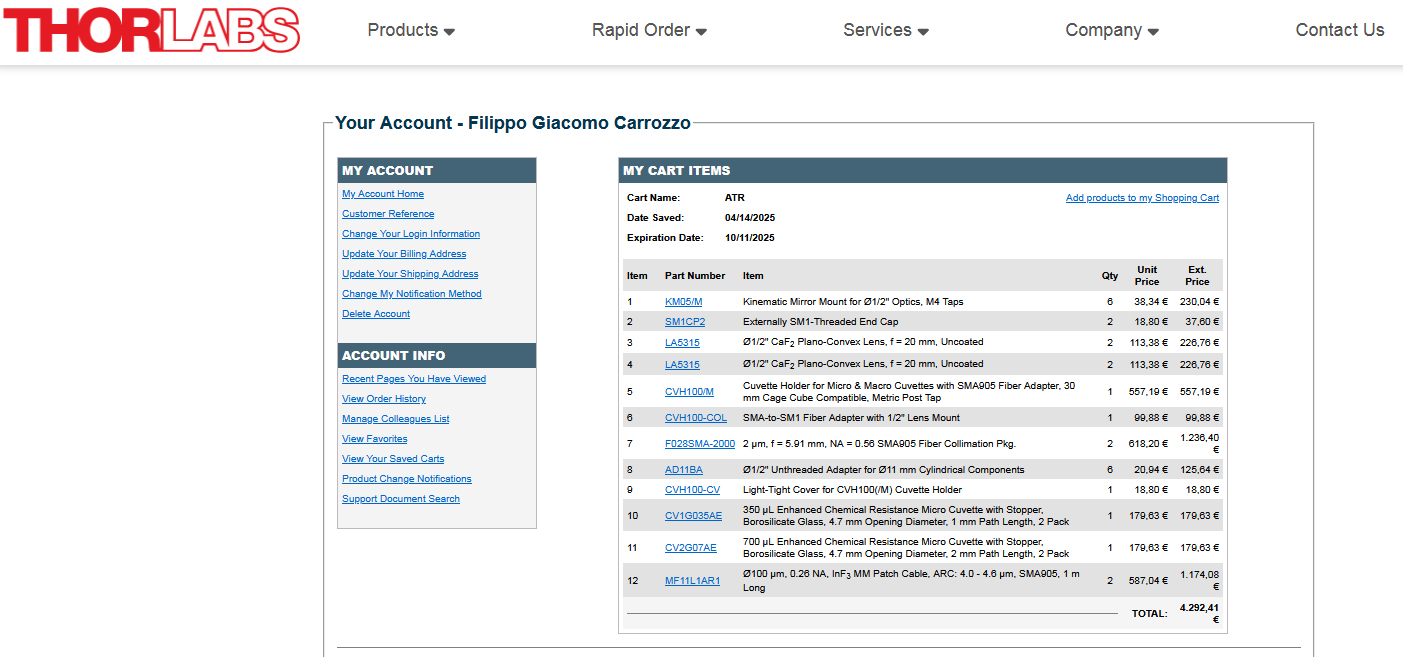Click the Thorlabs logo
Viewport: 1403px width, 657px height.
click(x=151, y=30)
